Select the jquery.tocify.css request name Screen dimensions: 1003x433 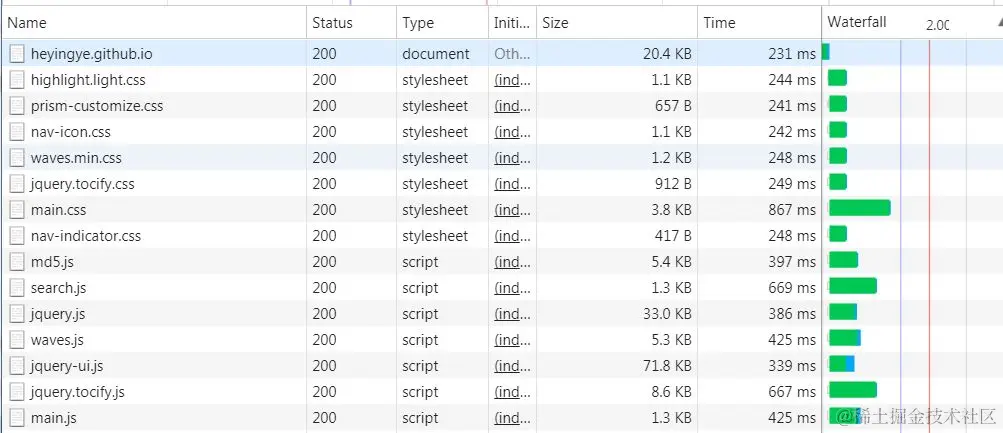click(x=83, y=184)
